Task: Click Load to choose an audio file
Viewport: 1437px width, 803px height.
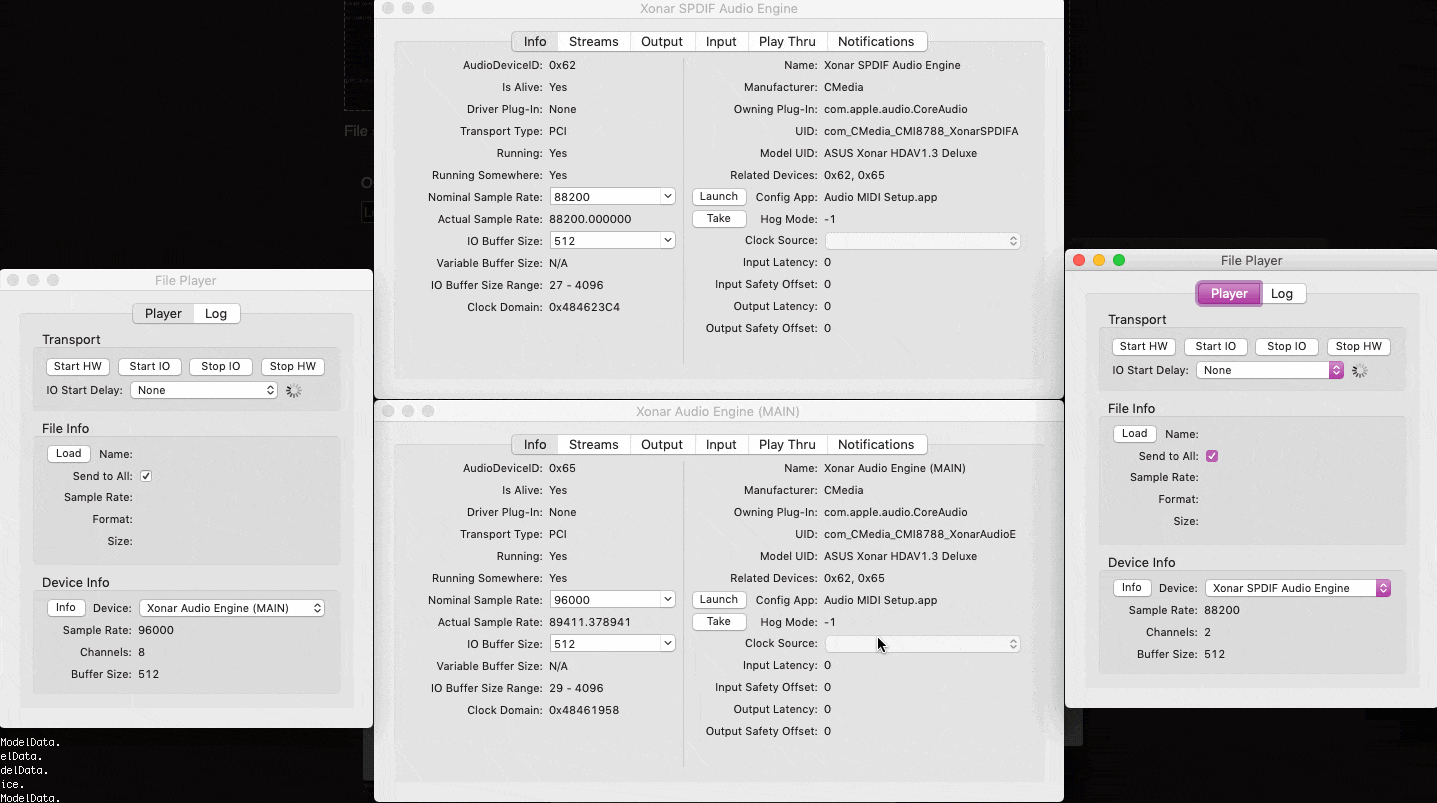Action: 68,453
